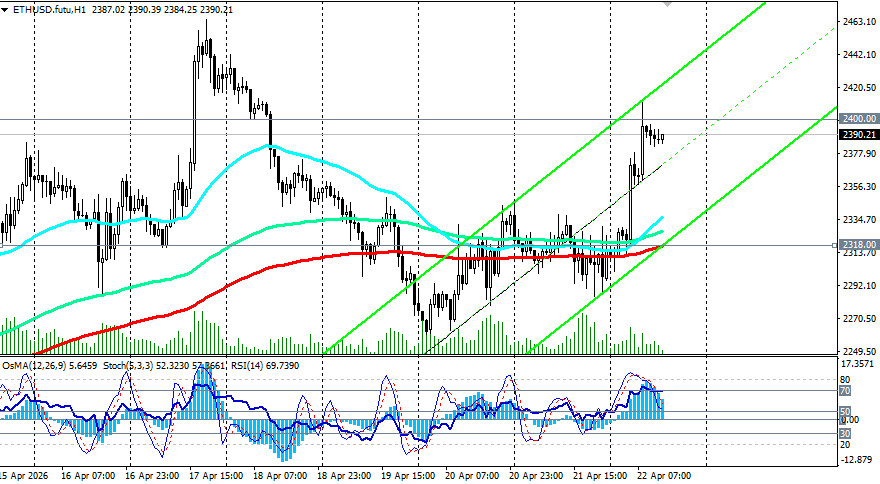This screenshot has width=880, height=484.
Task: Click the 18 Apr 07:00 time label
Action: click(280, 476)
